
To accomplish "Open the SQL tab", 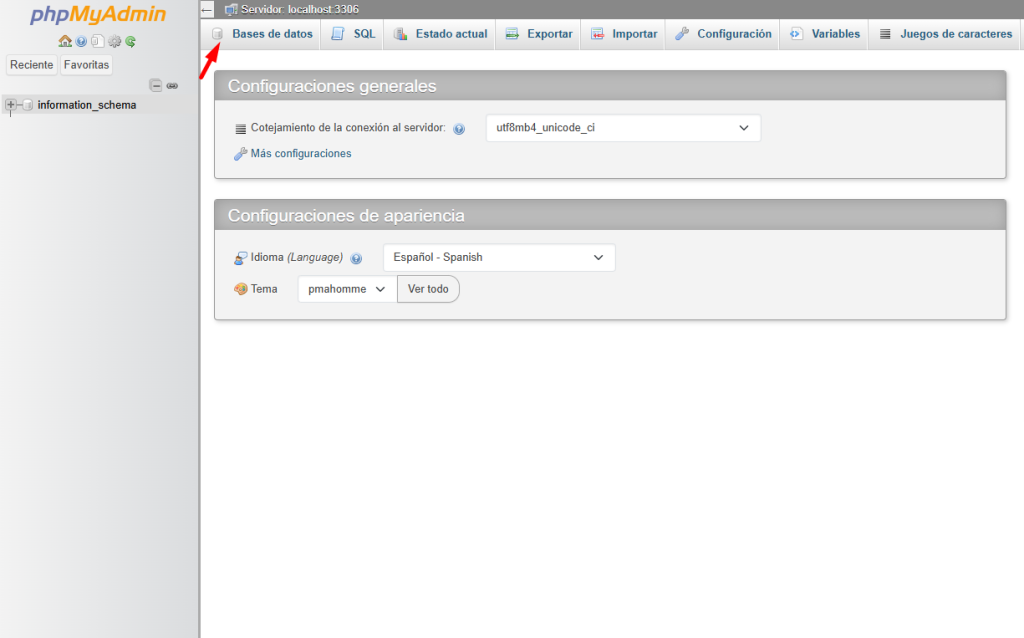I will coord(353,34).
